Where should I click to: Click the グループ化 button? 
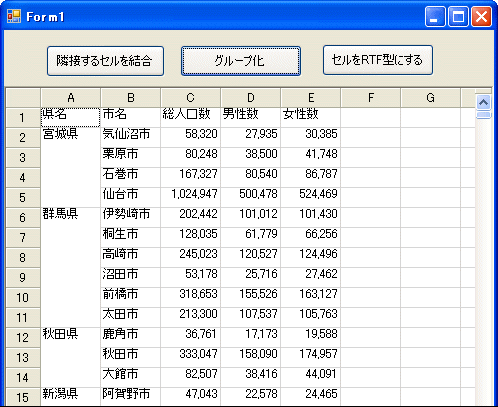(241, 61)
